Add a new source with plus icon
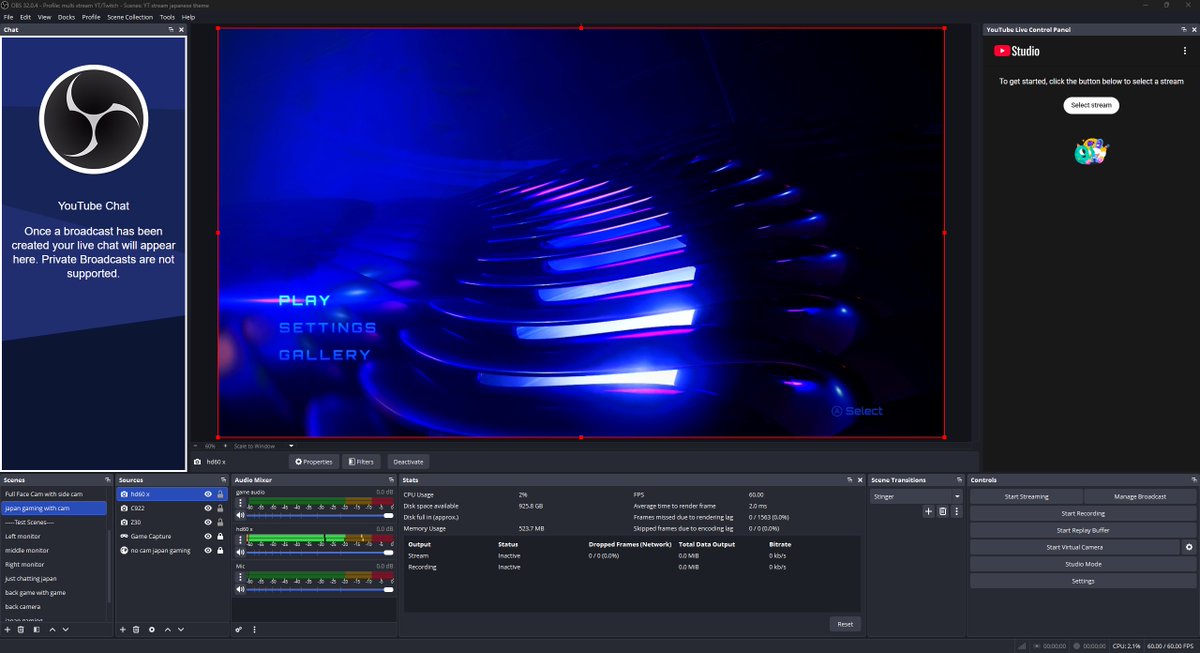The height and width of the screenshot is (653, 1200). [122, 629]
